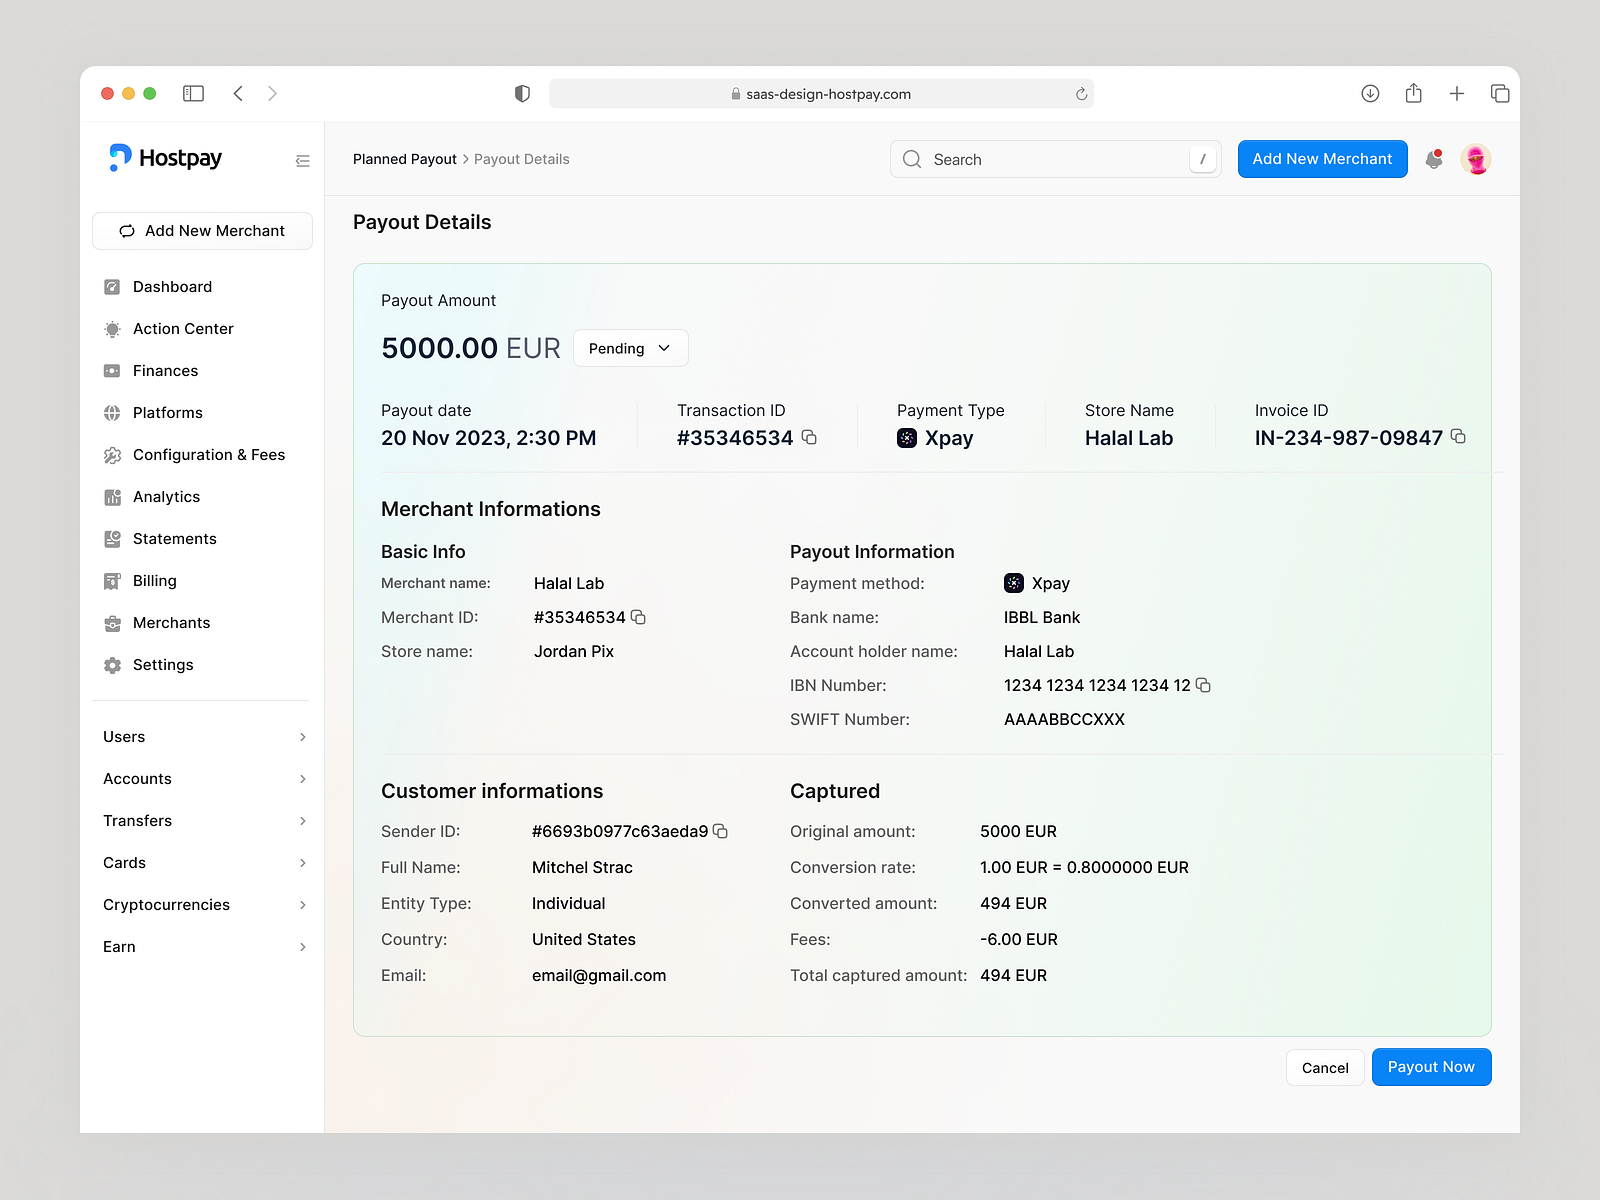The image size is (1600, 1200).
Task: Toggle the Safari sidebar button
Action: click(193, 92)
